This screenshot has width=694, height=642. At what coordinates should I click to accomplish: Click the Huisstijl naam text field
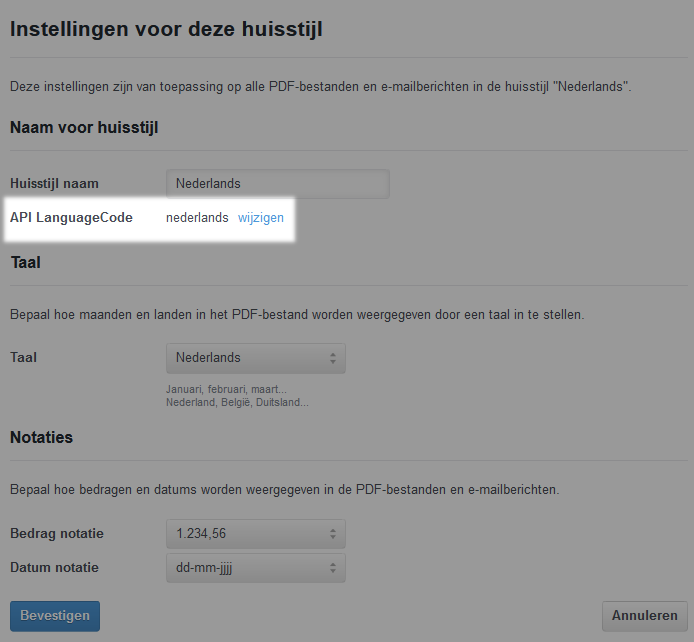pyautogui.click(x=277, y=184)
